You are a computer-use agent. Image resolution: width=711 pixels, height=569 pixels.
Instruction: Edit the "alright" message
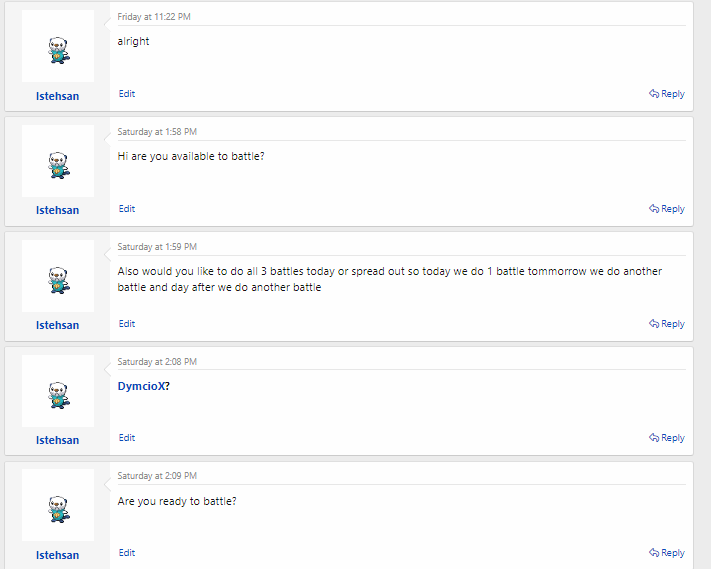[127, 94]
